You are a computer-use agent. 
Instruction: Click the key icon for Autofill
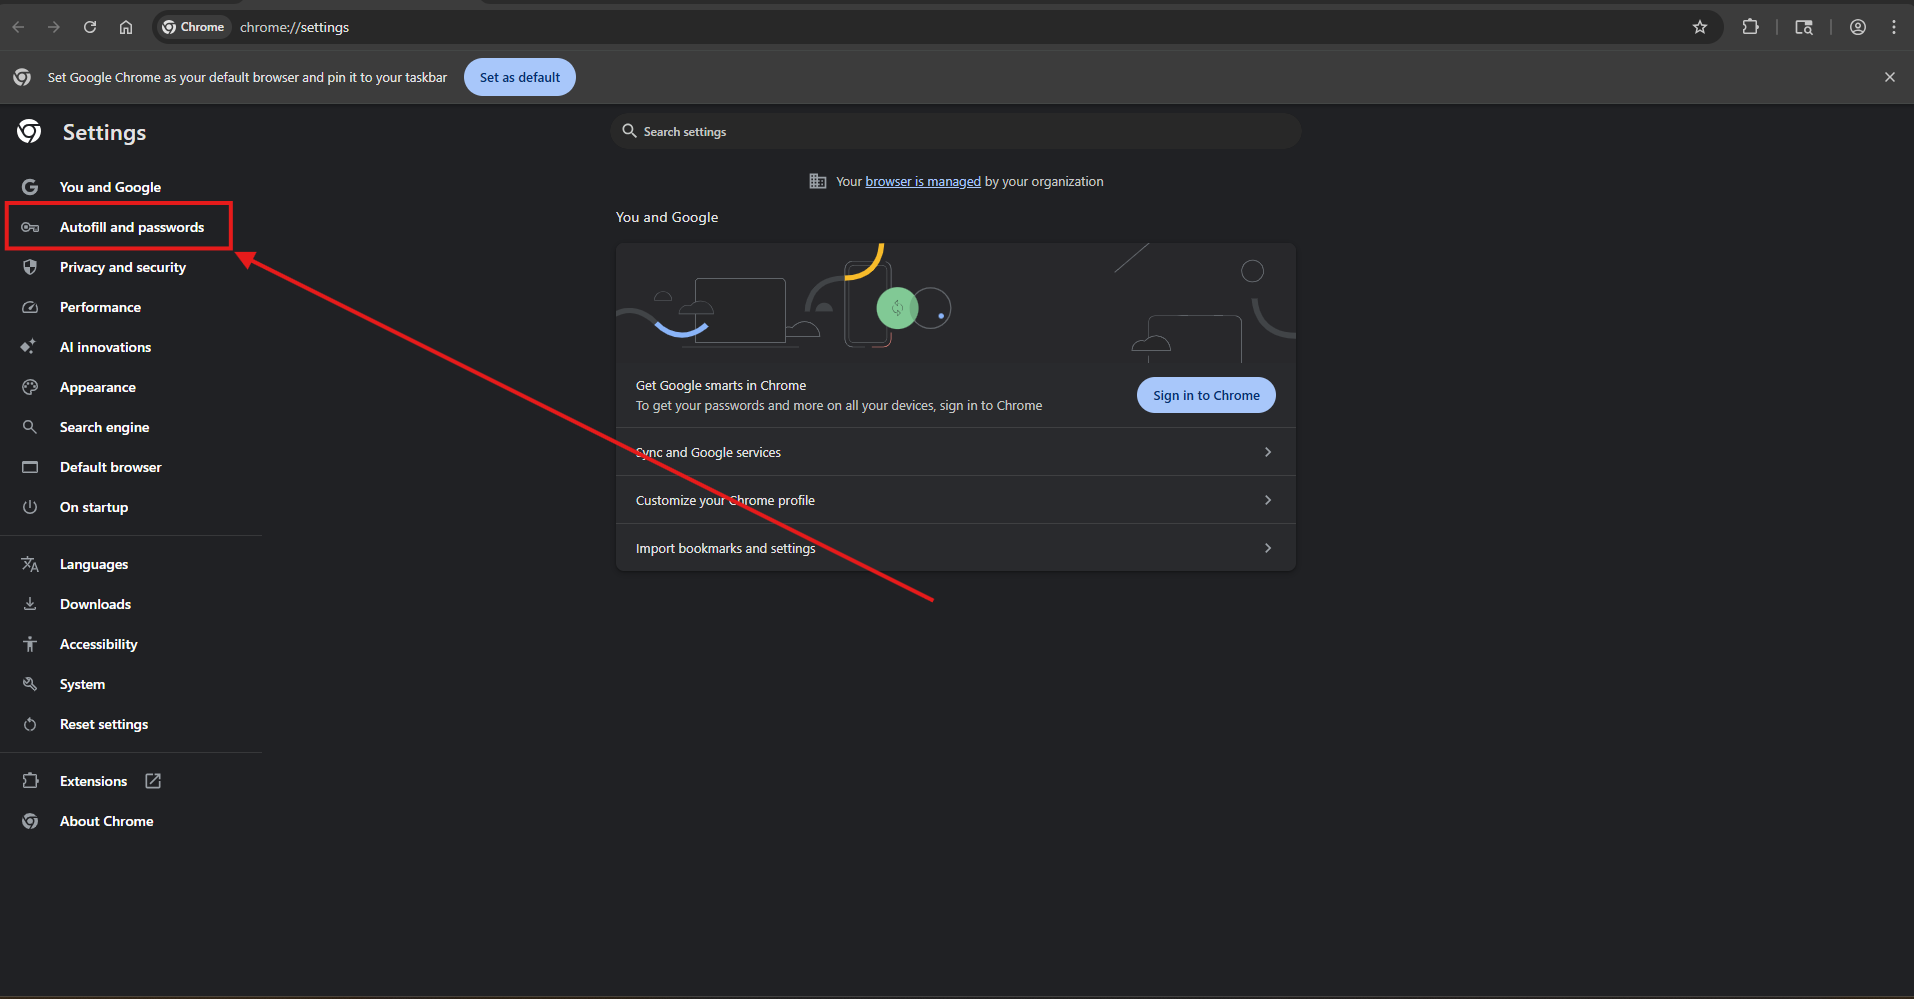point(30,227)
